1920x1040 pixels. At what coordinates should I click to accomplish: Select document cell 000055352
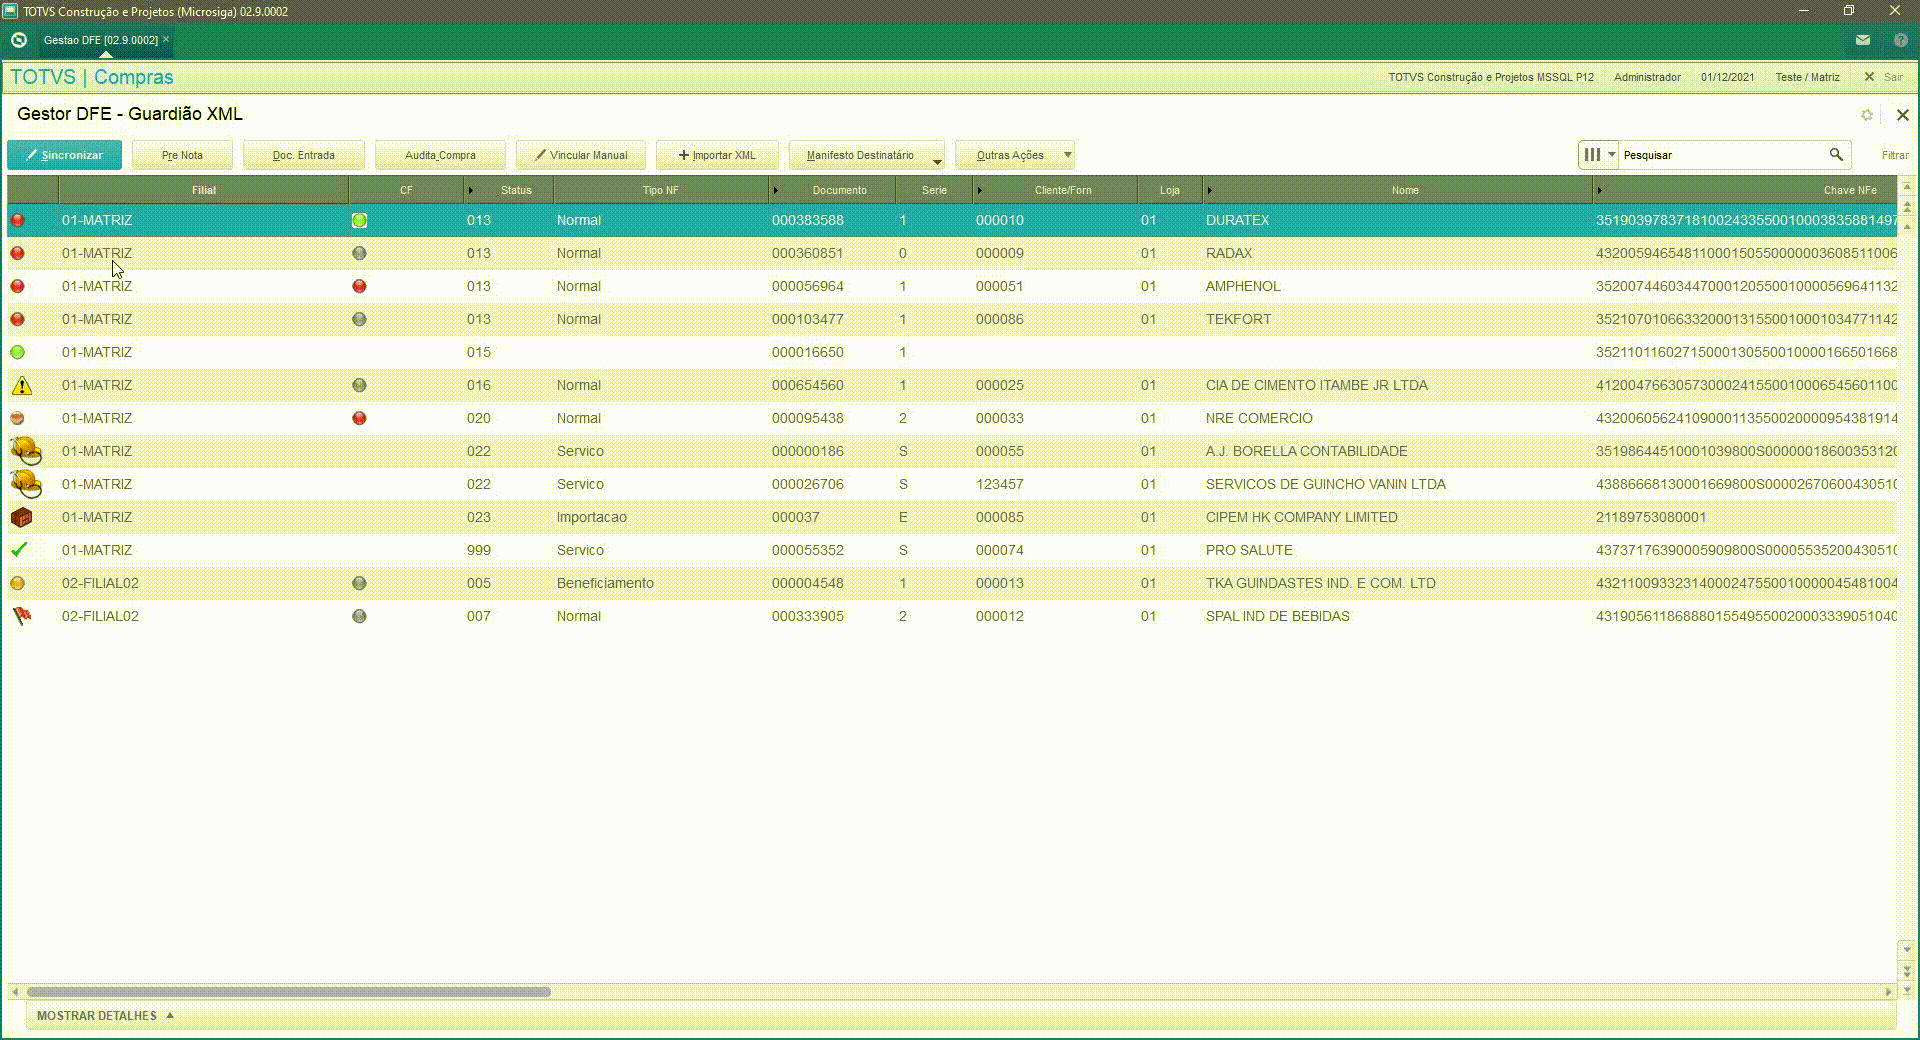pos(807,550)
